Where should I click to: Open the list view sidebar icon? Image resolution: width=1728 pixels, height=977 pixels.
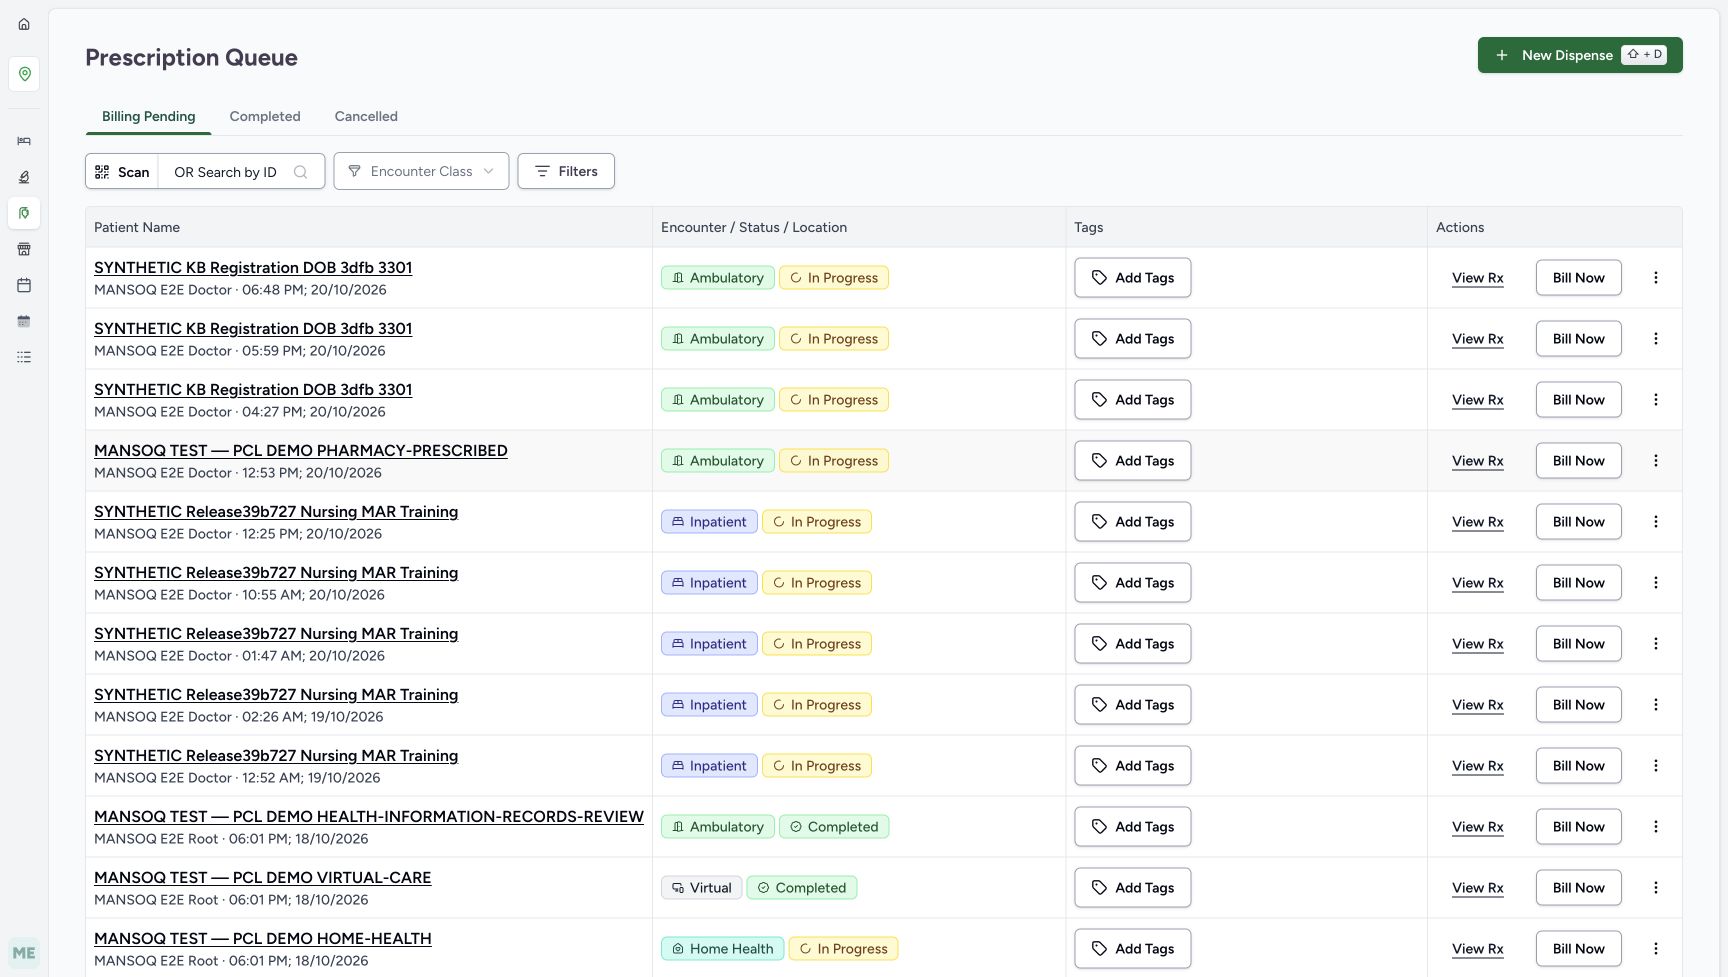pos(24,357)
